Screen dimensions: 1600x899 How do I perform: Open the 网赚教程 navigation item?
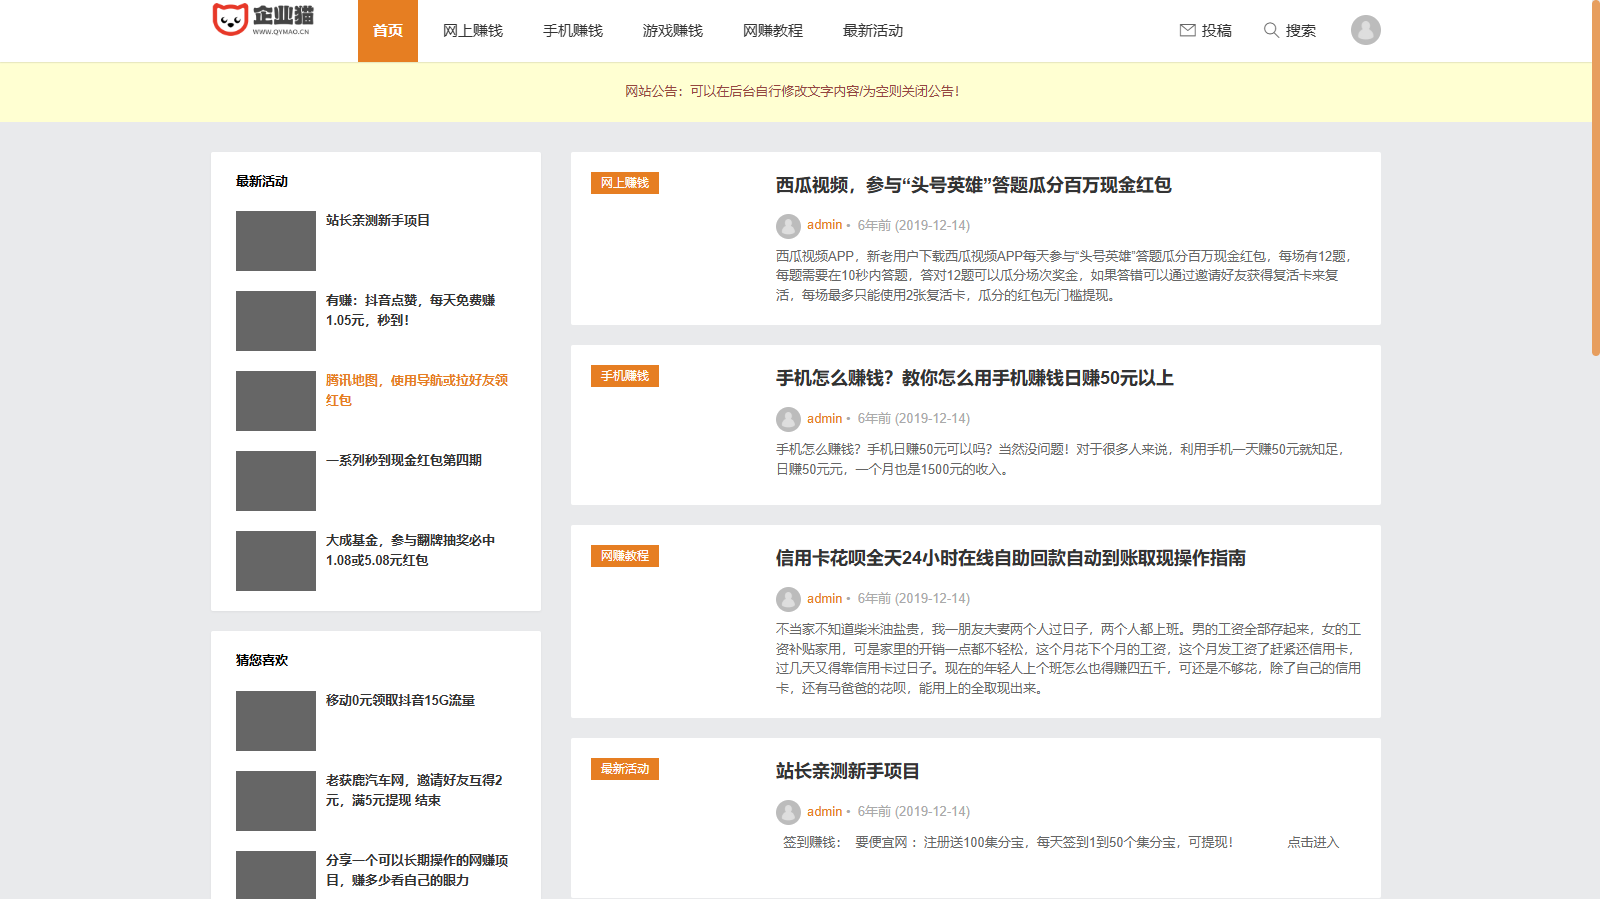773,31
